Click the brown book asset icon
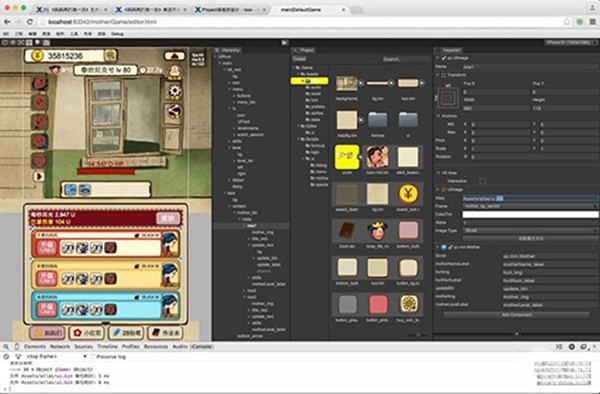The image size is (600, 394). pyautogui.click(x=347, y=231)
